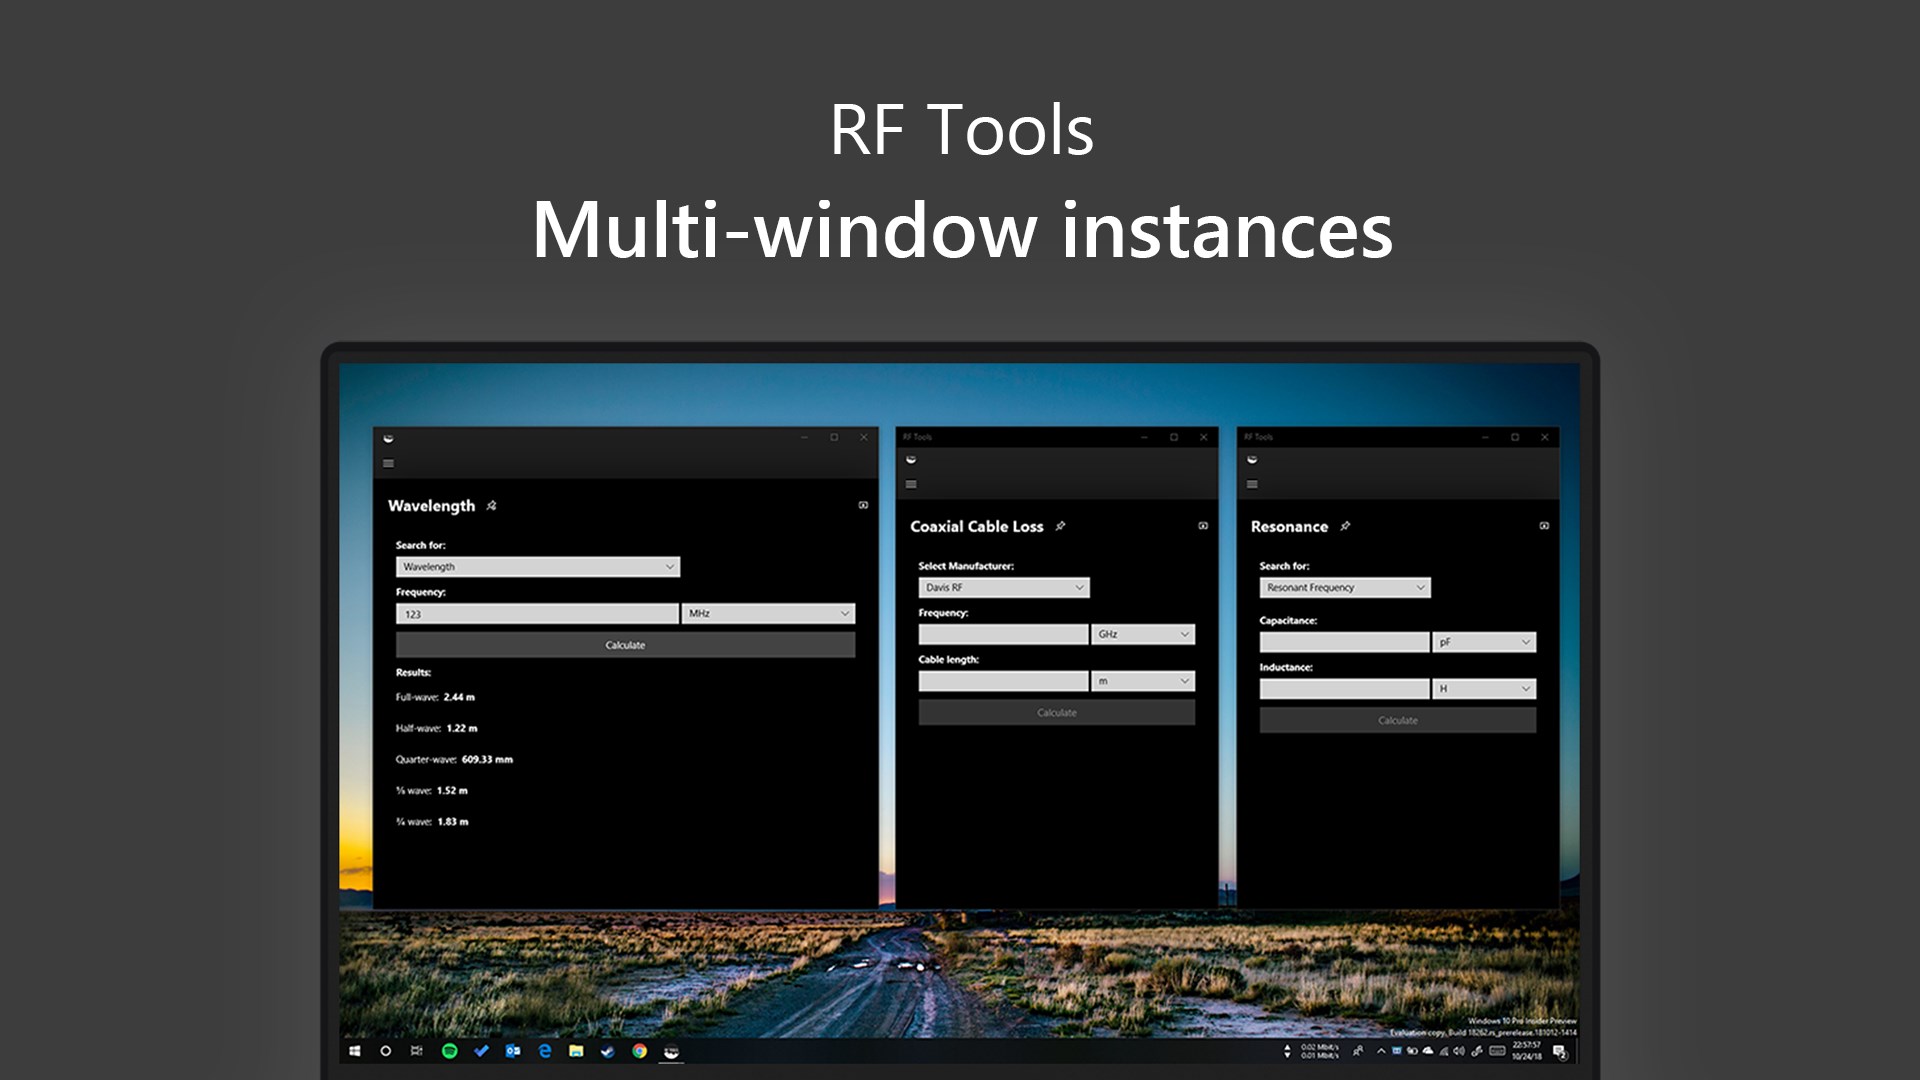Open the 'Search for' dropdown showing Wavelength
1920x1080 pixels.
[538, 566]
